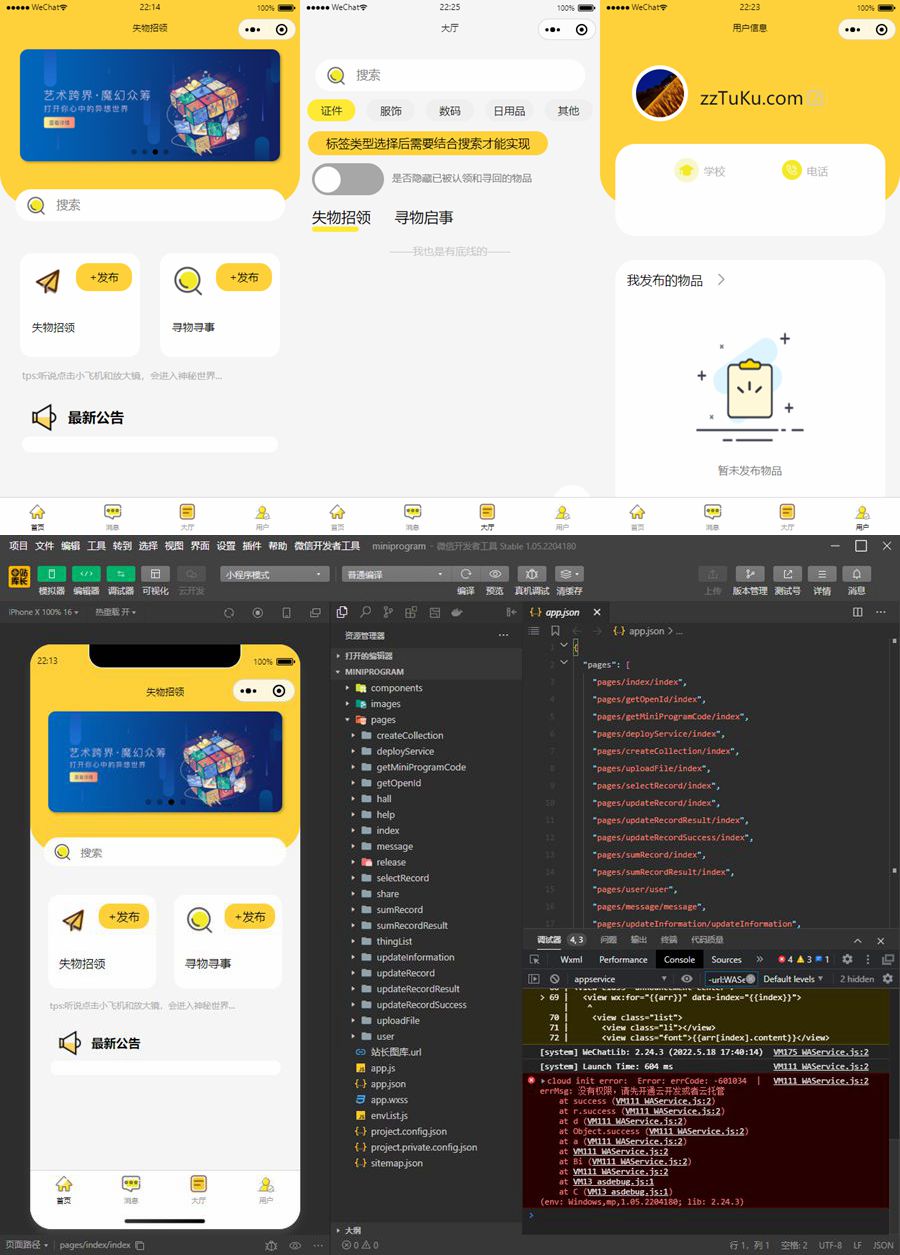Toggle the hide claimed items switch in 大厅 screen
This screenshot has width=900, height=1255.
pyautogui.click(x=347, y=179)
